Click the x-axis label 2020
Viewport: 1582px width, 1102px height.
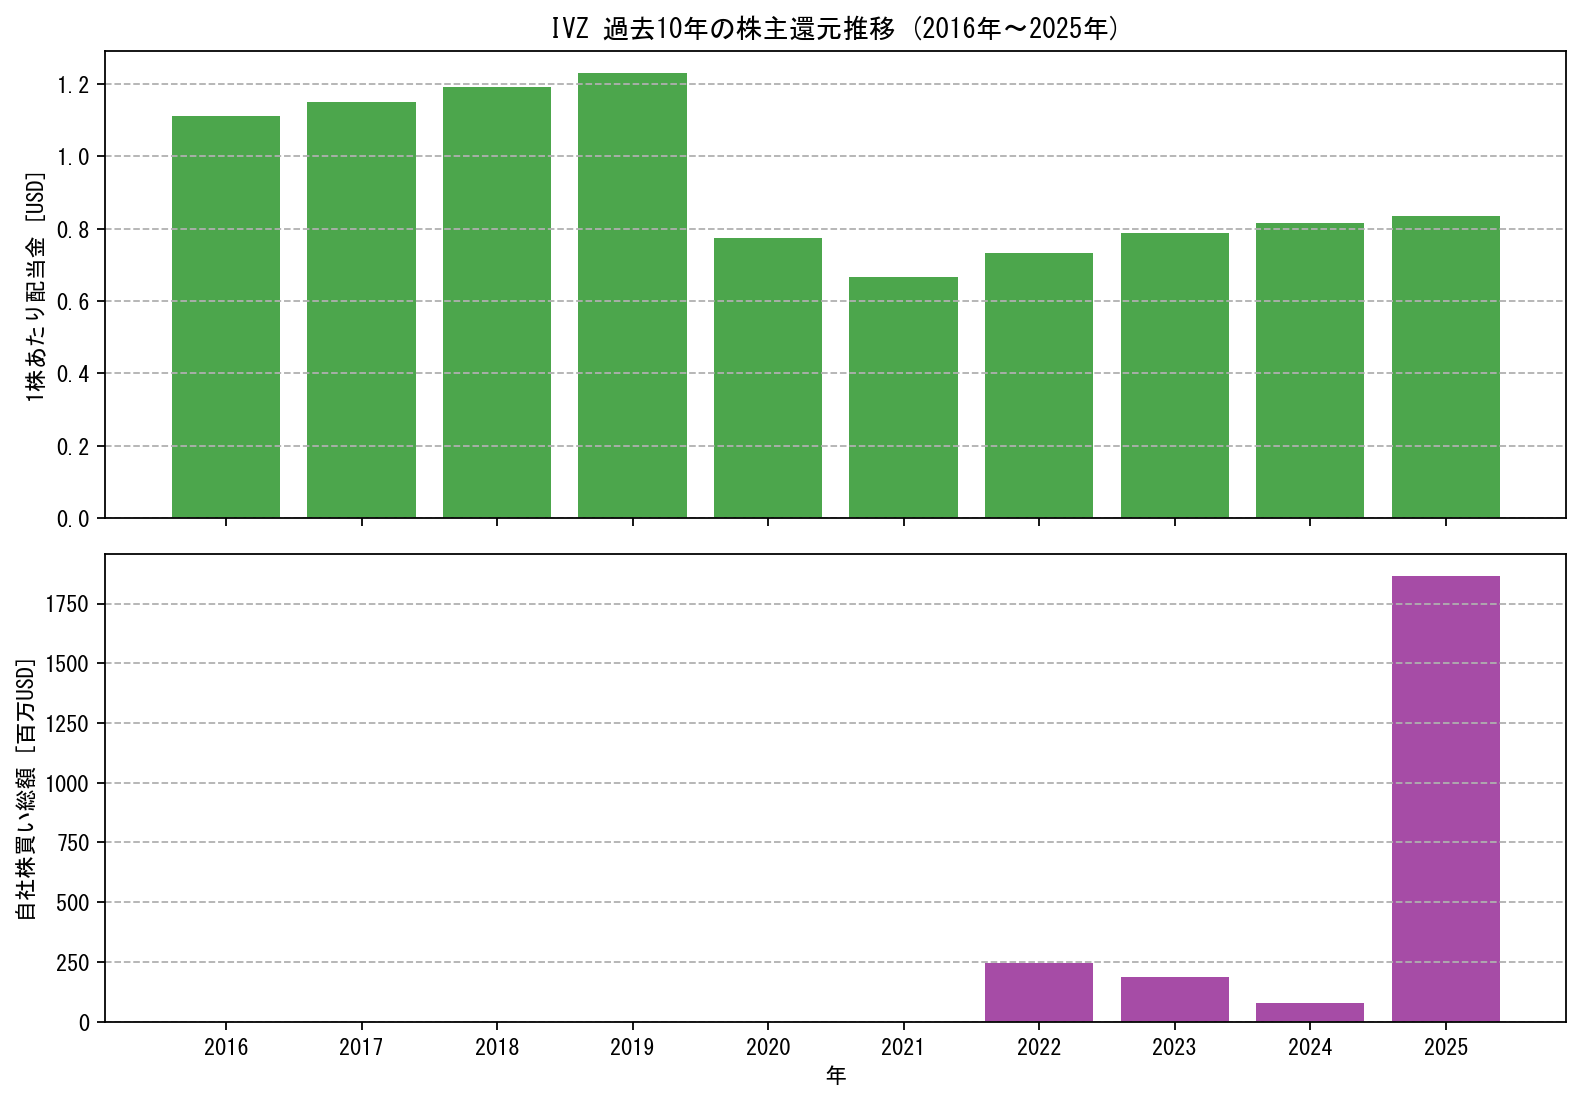click(768, 1047)
